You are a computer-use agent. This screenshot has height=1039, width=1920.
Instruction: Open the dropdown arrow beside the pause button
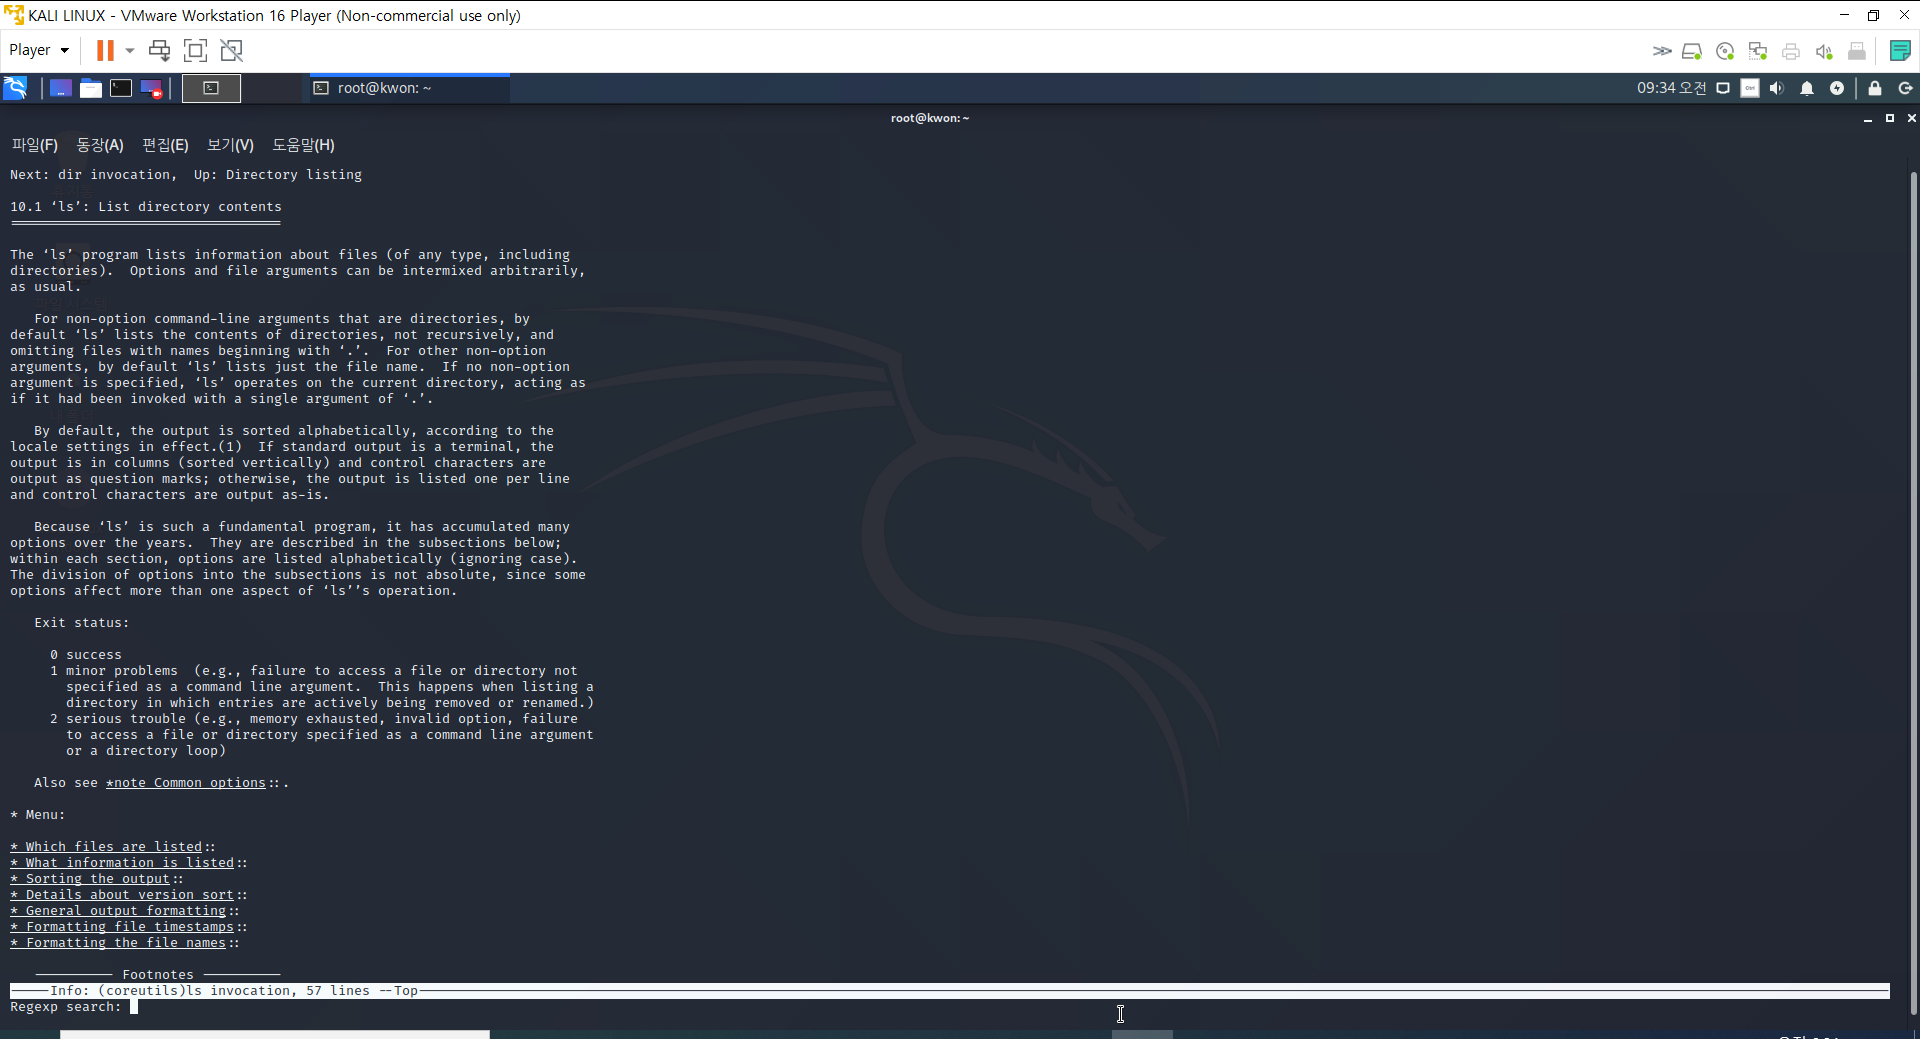(130, 50)
